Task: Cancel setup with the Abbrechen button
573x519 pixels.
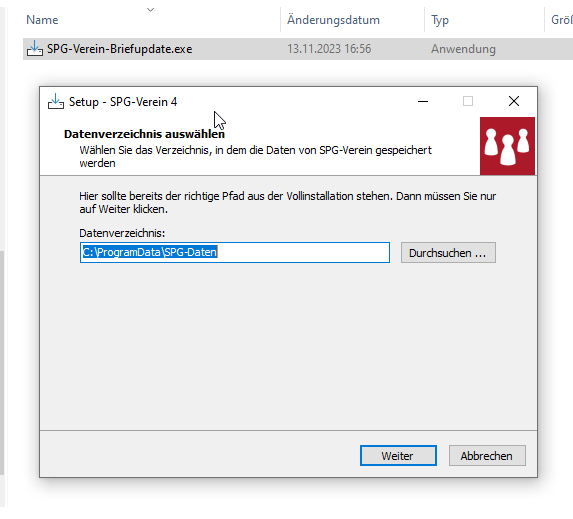Action: tap(487, 455)
